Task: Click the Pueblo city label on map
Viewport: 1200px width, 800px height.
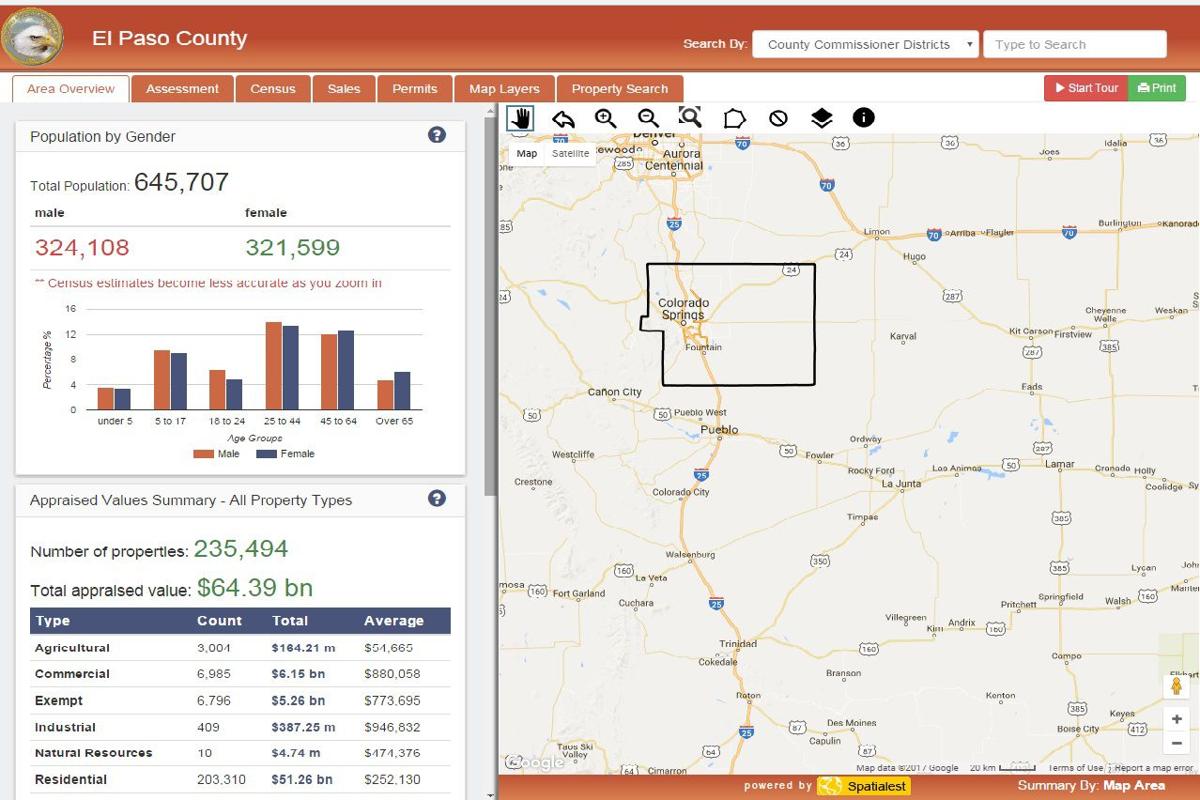Action: [x=719, y=430]
